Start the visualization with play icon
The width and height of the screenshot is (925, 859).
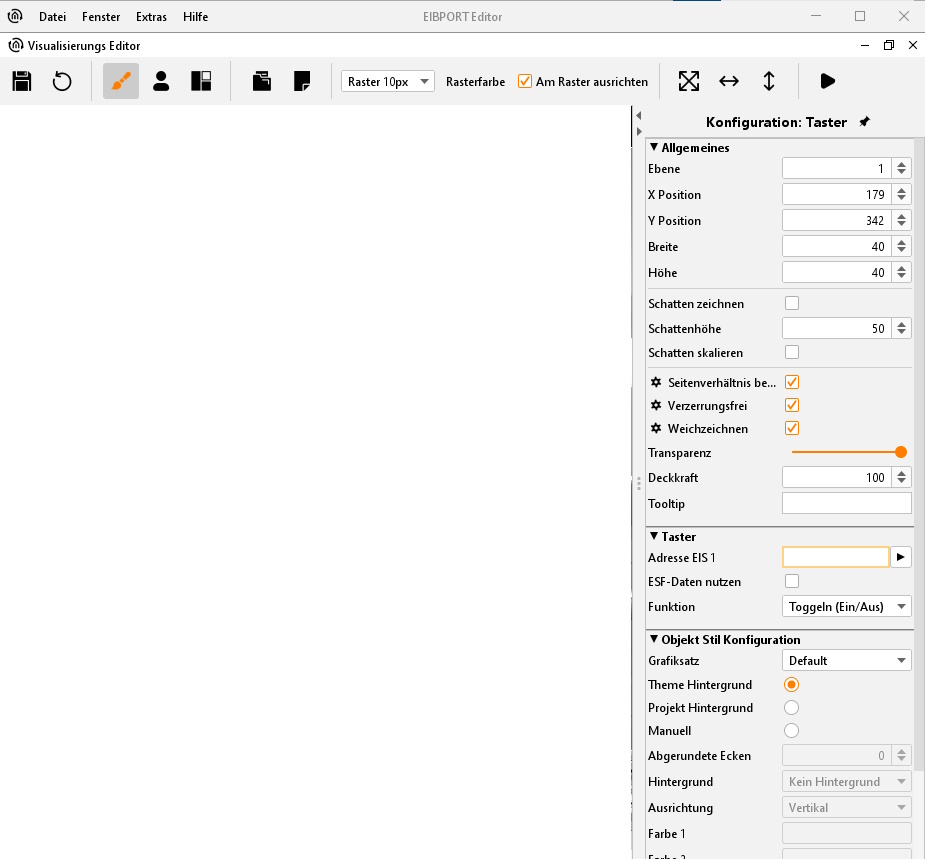click(x=827, y=81)
